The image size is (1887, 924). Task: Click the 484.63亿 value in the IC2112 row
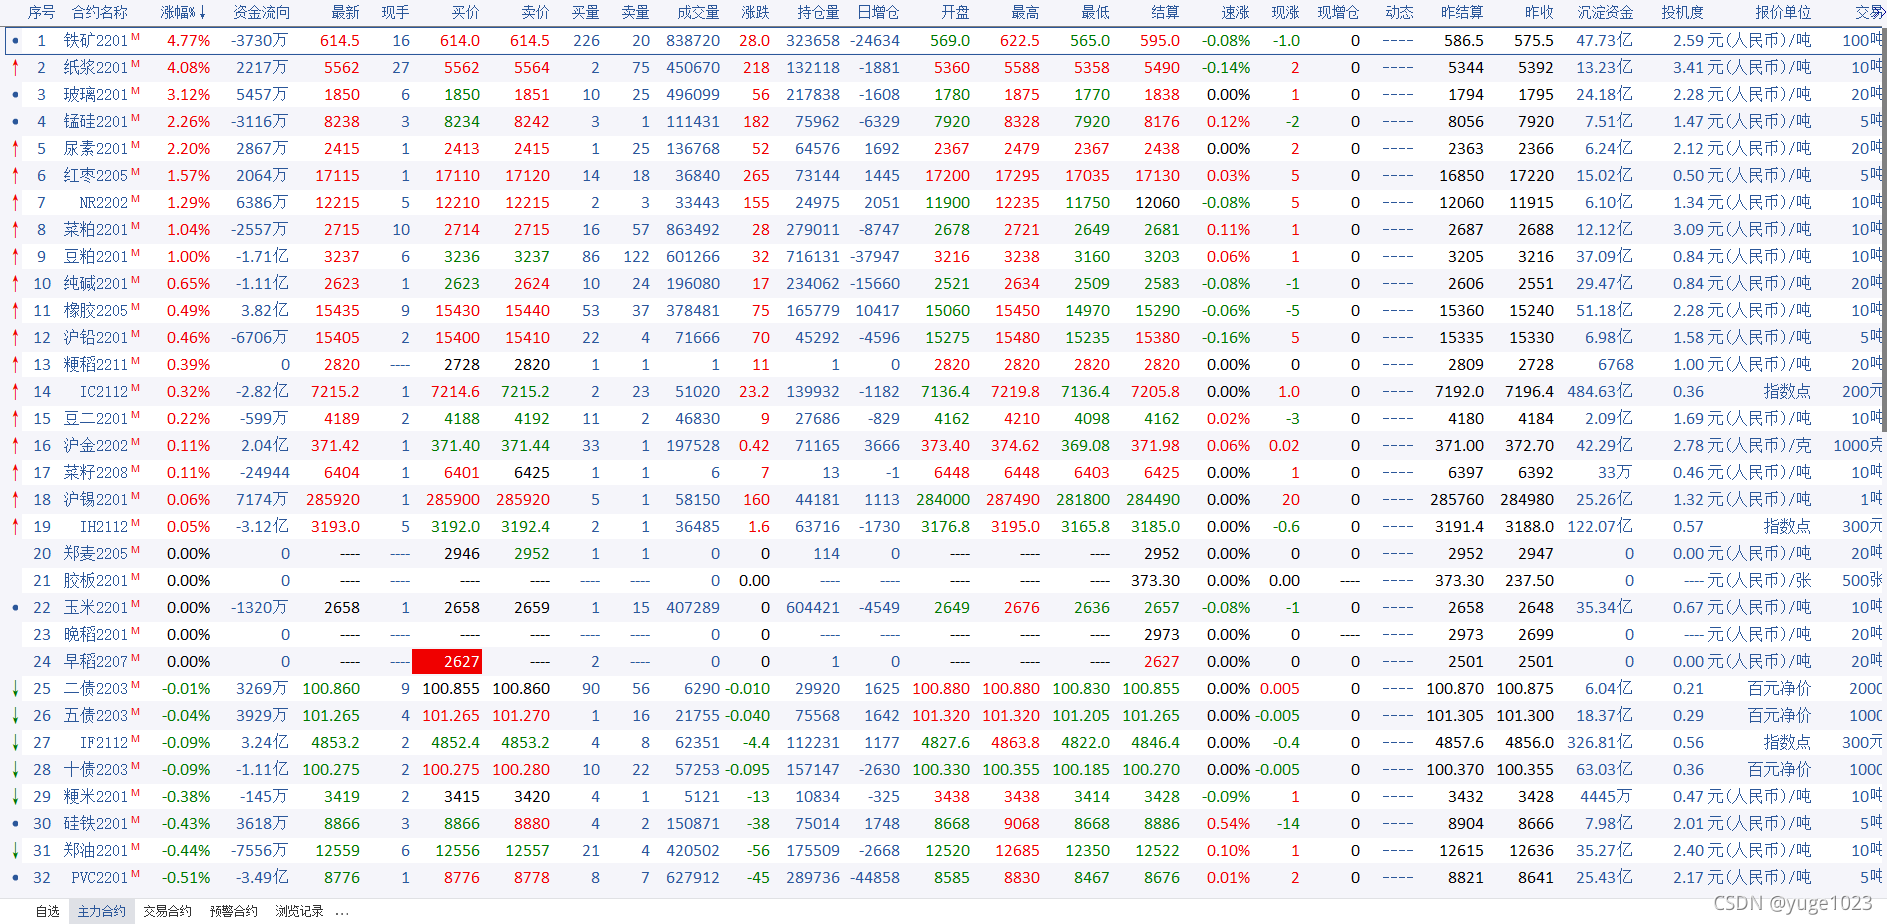click(x=1600, y=392)
